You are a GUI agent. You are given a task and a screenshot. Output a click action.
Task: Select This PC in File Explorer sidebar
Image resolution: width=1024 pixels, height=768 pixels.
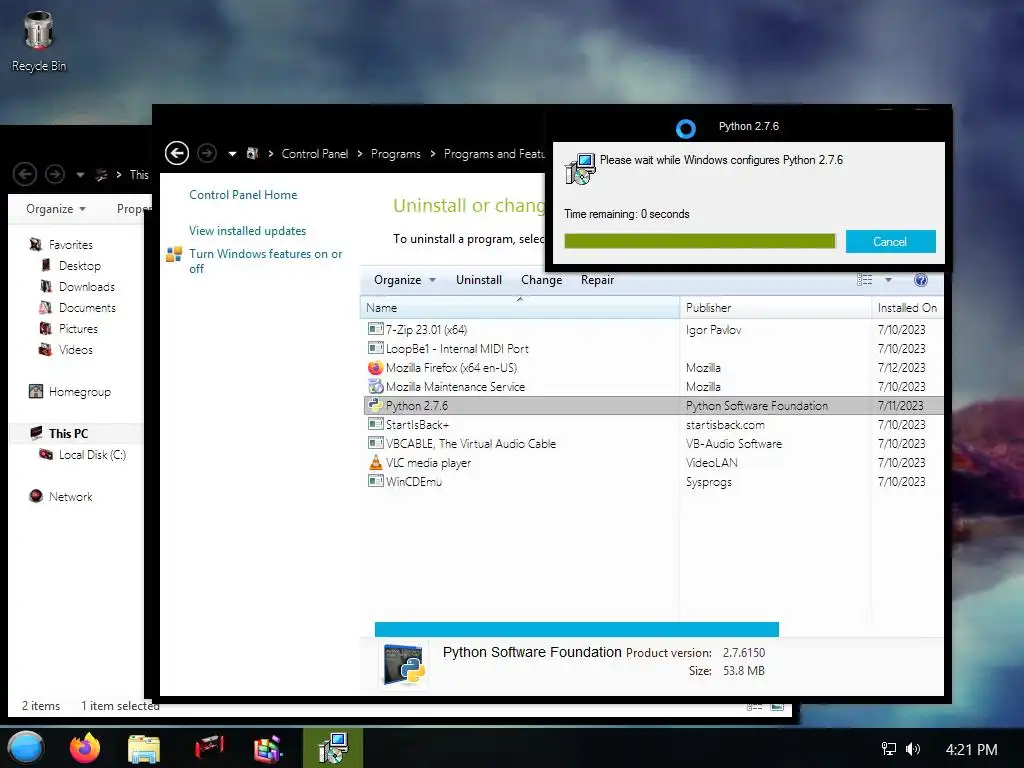[x=68, y=434]
